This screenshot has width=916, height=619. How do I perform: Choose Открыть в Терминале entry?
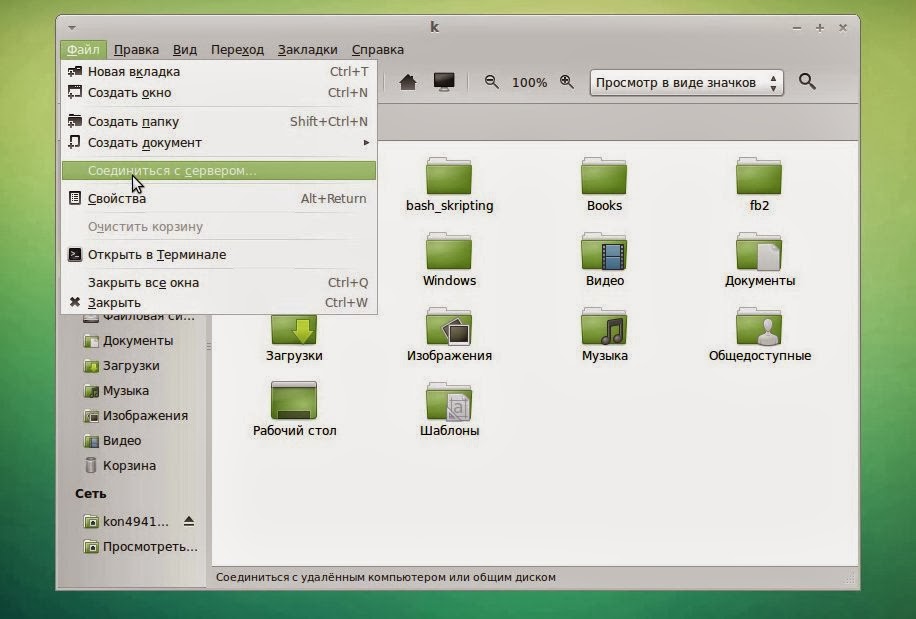point(218,255)
